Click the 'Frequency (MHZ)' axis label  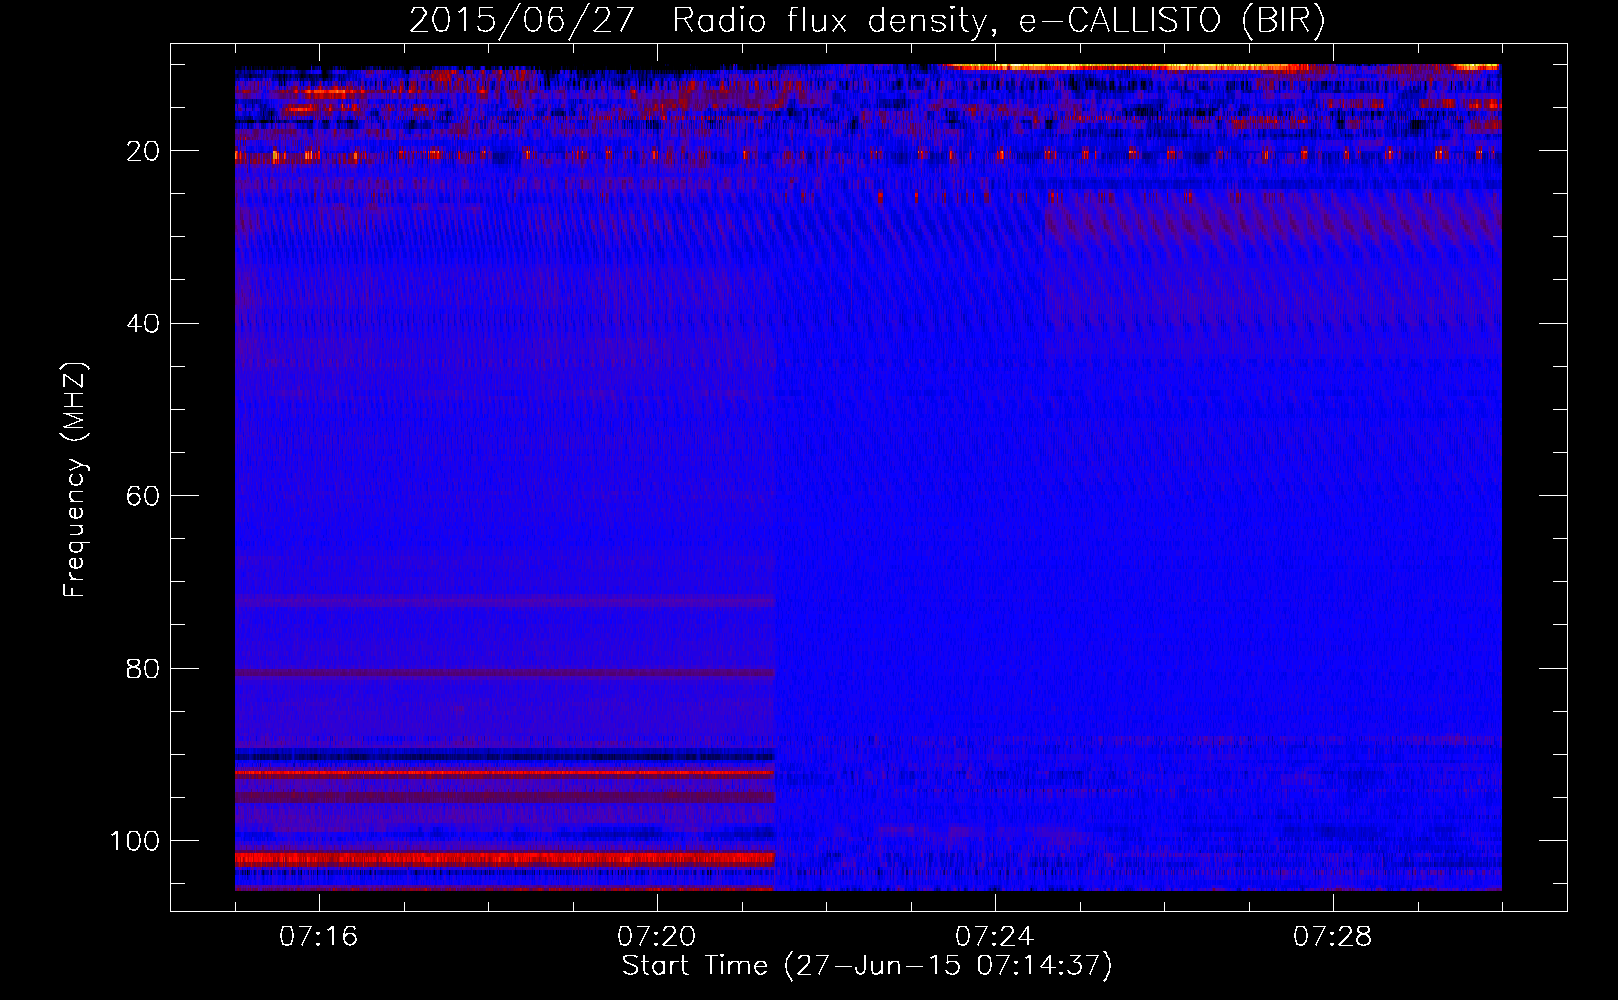(75, 480)
